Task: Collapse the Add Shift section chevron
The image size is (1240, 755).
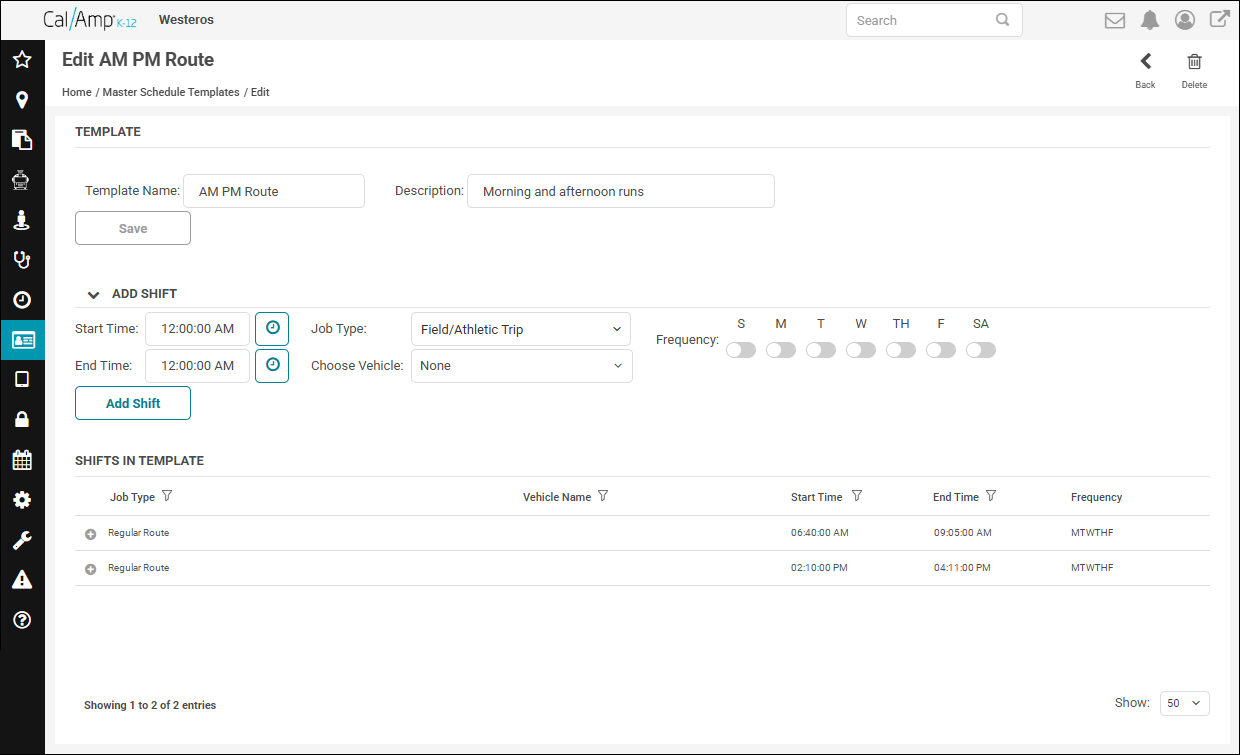Action: coord(93,295)
